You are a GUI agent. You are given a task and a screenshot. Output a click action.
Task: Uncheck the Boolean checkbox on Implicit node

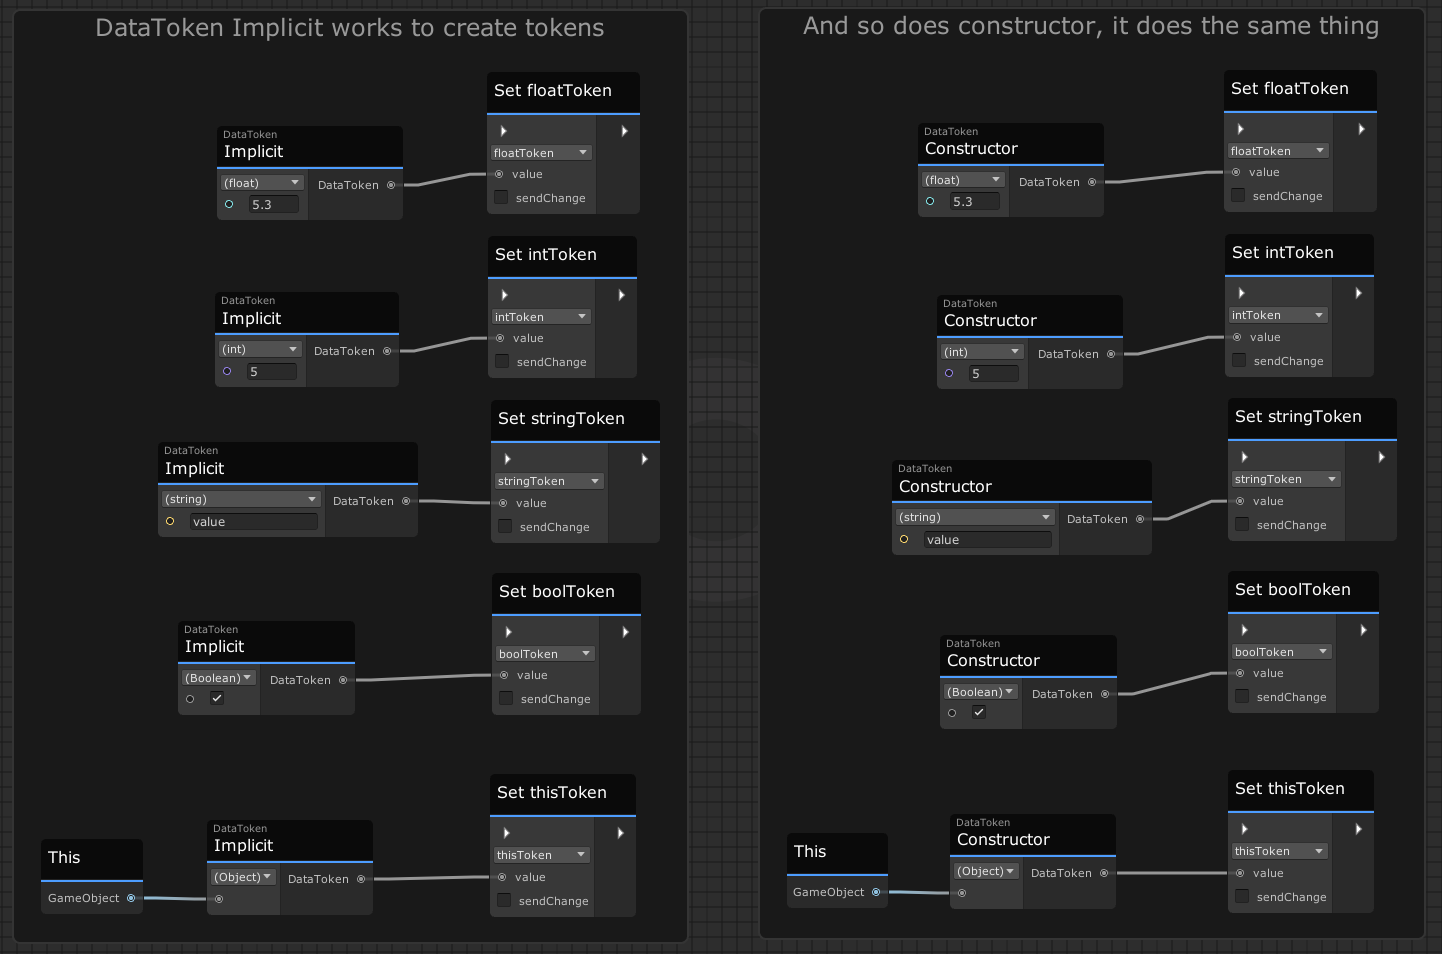pos(217,698)
